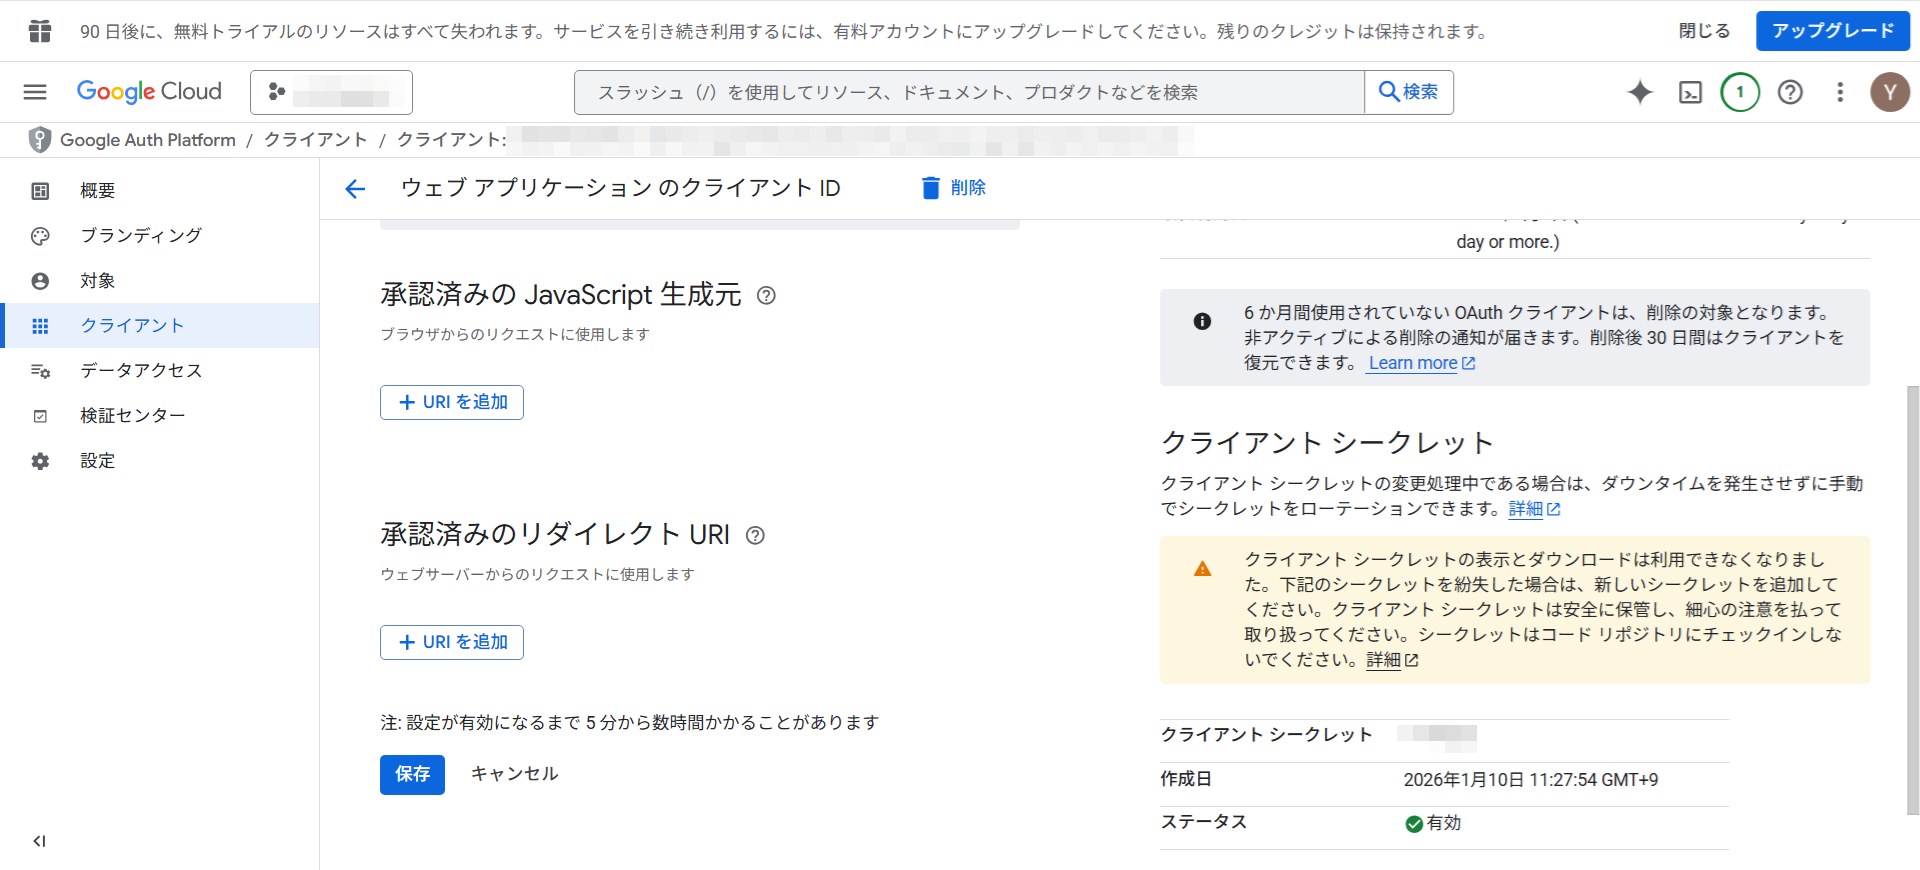This screenshot has height=870, width=1920.
Task: Focus the resource search input field
Action: [x=968, y=92]
